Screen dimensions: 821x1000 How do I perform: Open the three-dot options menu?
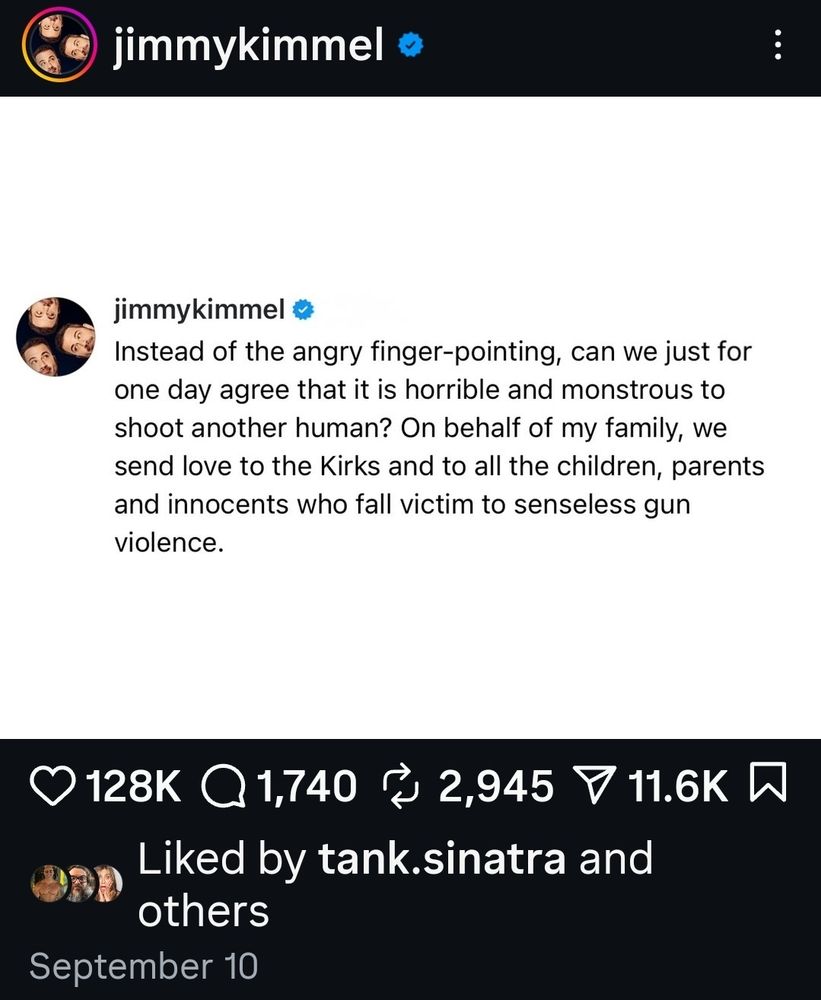pyautogui.click(x=777, y=45)
